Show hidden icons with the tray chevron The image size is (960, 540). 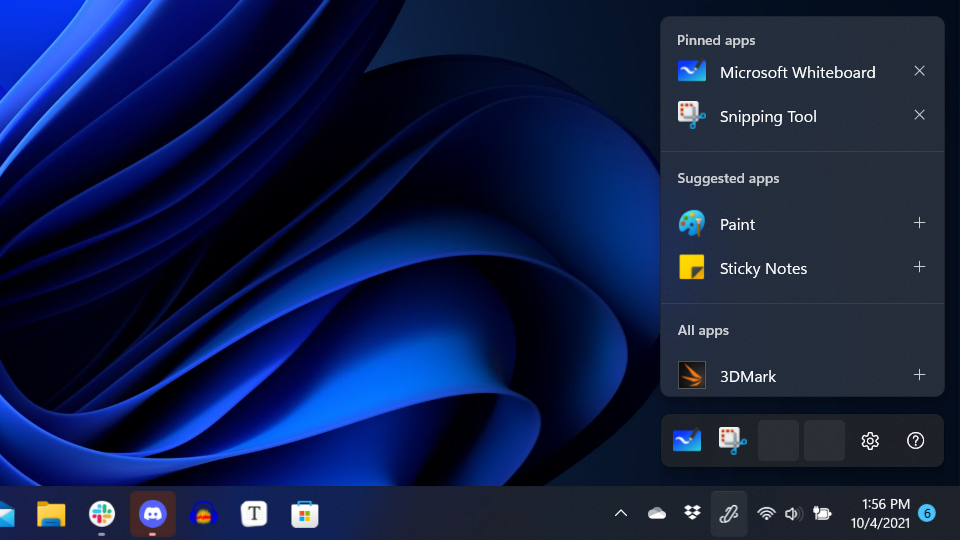621,513
